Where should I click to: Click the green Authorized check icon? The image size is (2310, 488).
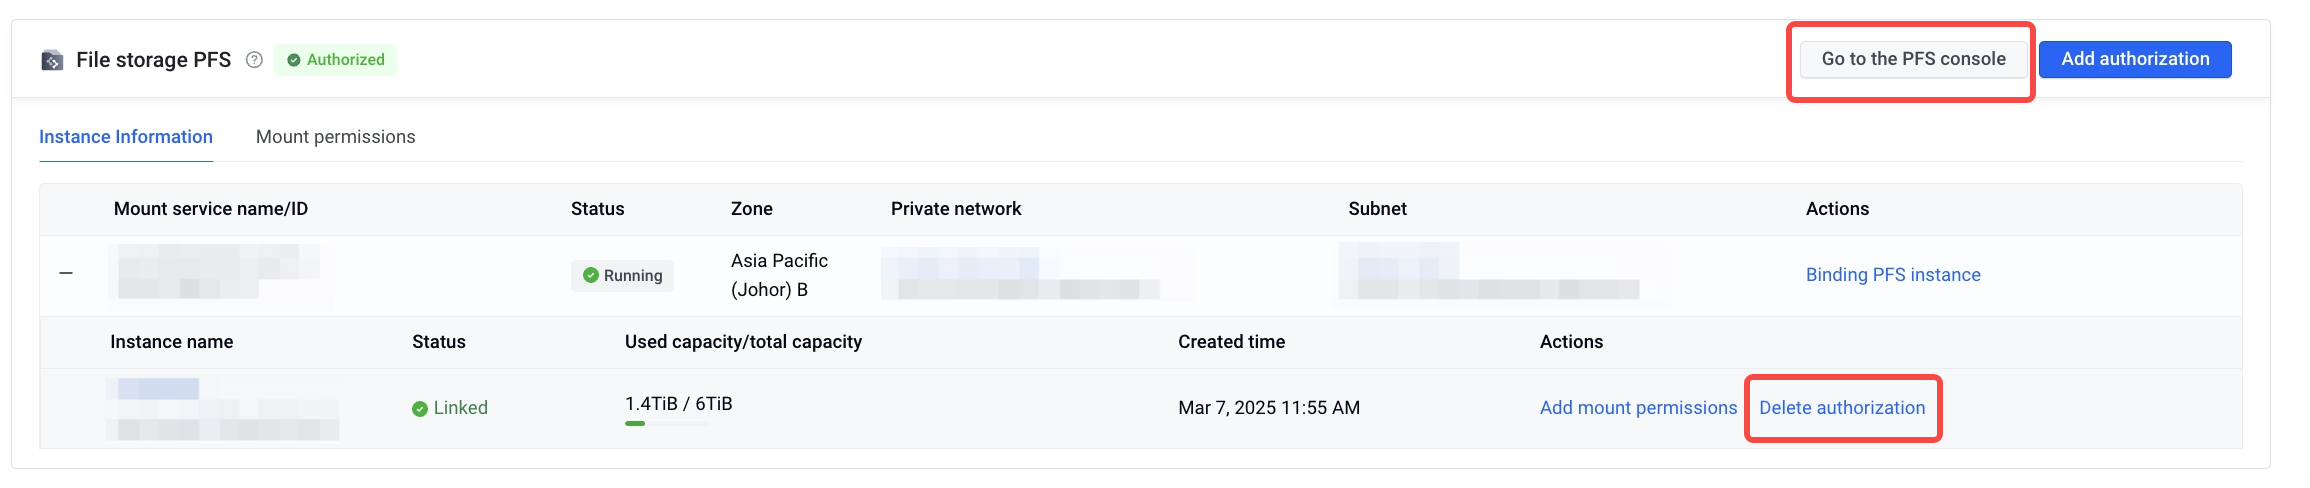294,60
